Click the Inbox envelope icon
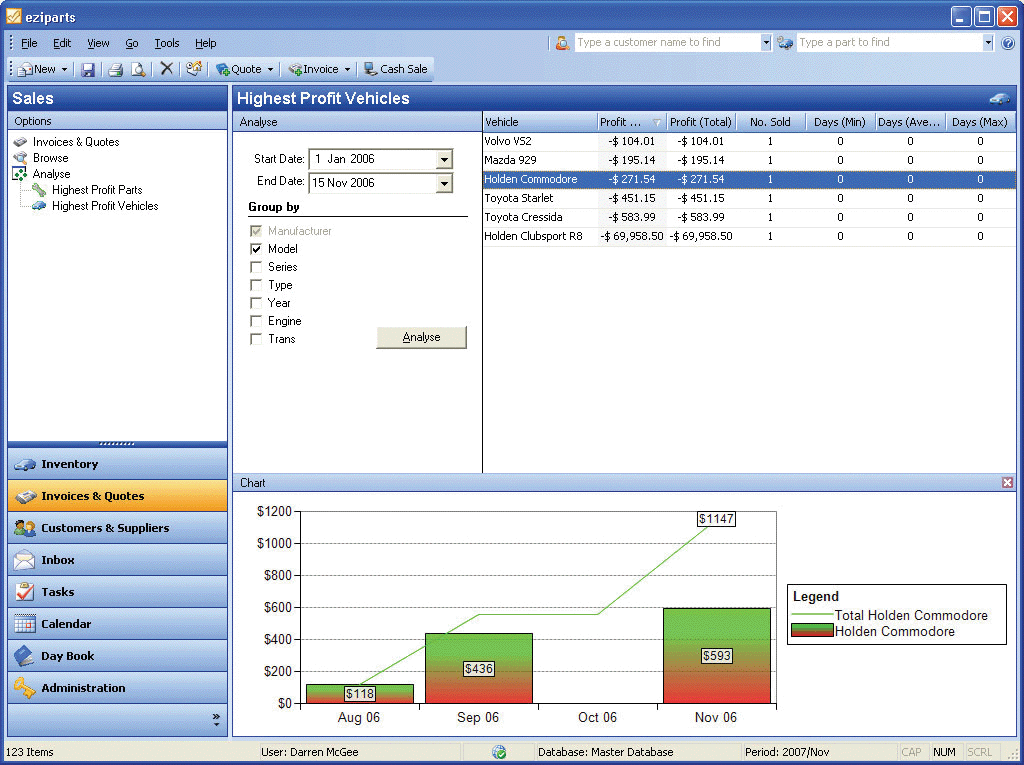Viewport: 1024px width, 765px height. pyautogui.click(x=25, y=561)
